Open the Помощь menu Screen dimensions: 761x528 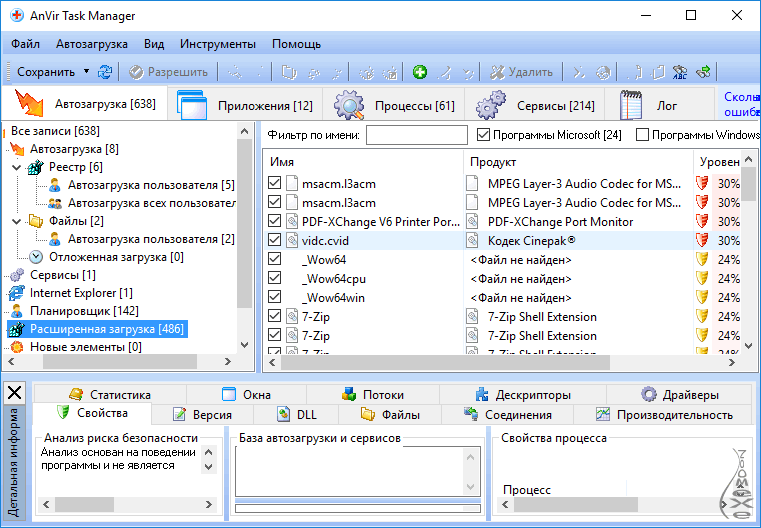tap(296, 44)
